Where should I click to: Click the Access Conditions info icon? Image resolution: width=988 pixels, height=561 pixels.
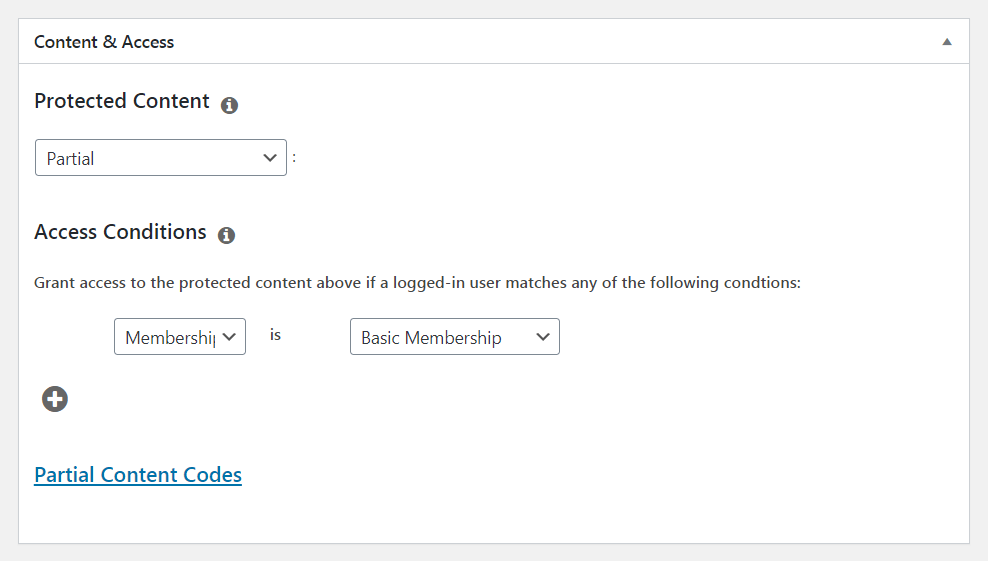click(226, 236)
